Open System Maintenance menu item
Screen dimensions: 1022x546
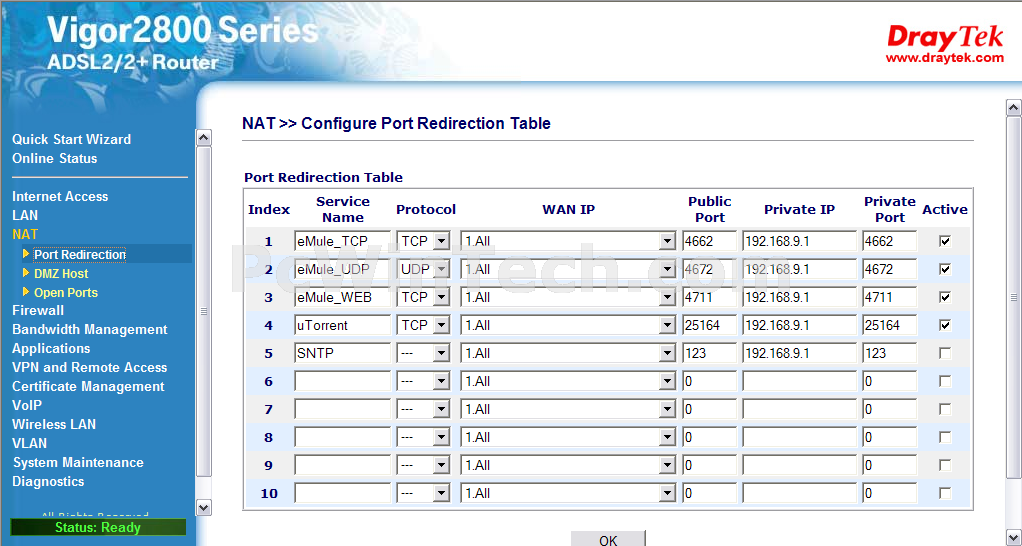point(78,463)
